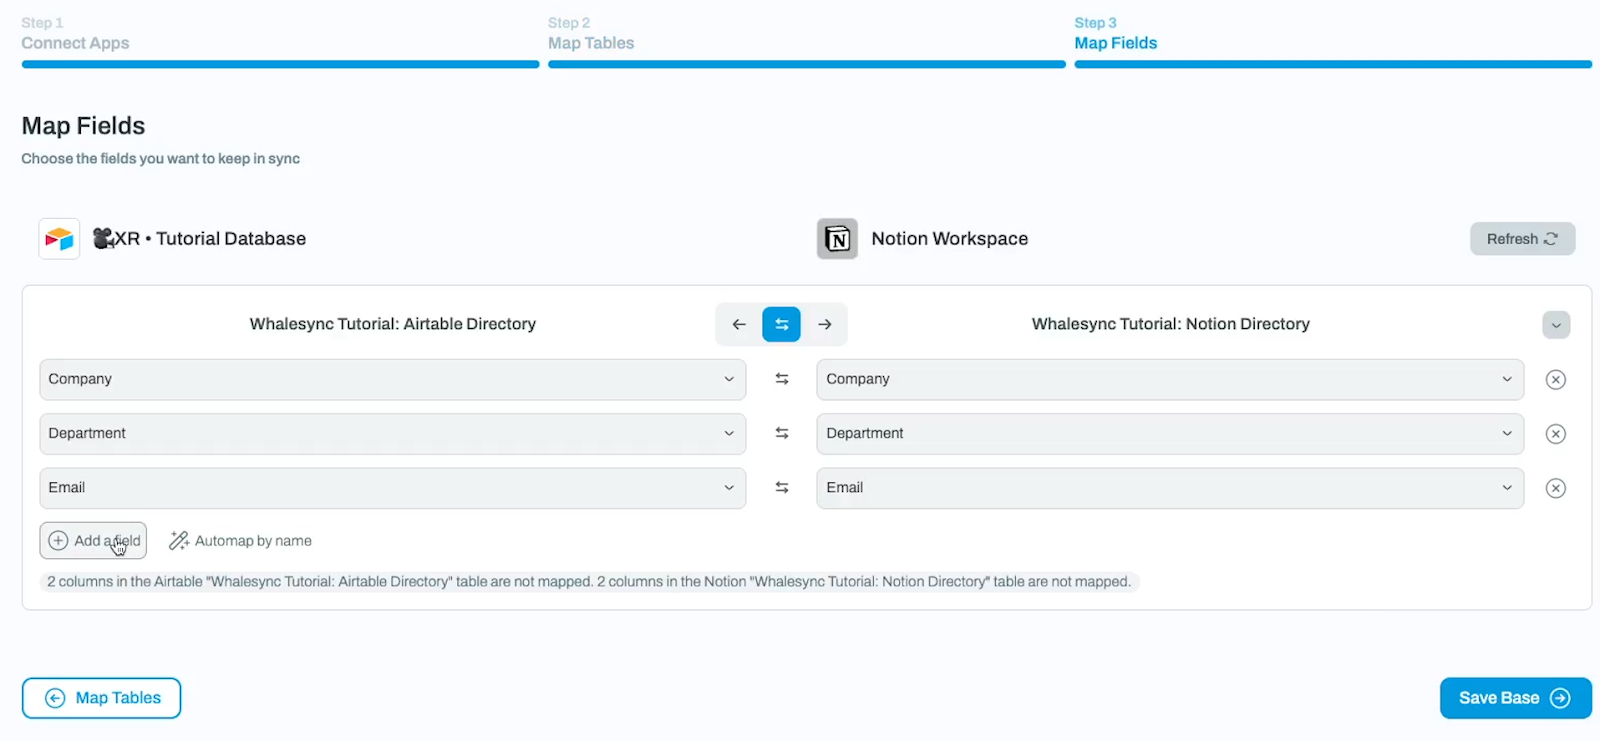
Task: Click the XR Tutorial Database name
Action: tap(199, 239)
